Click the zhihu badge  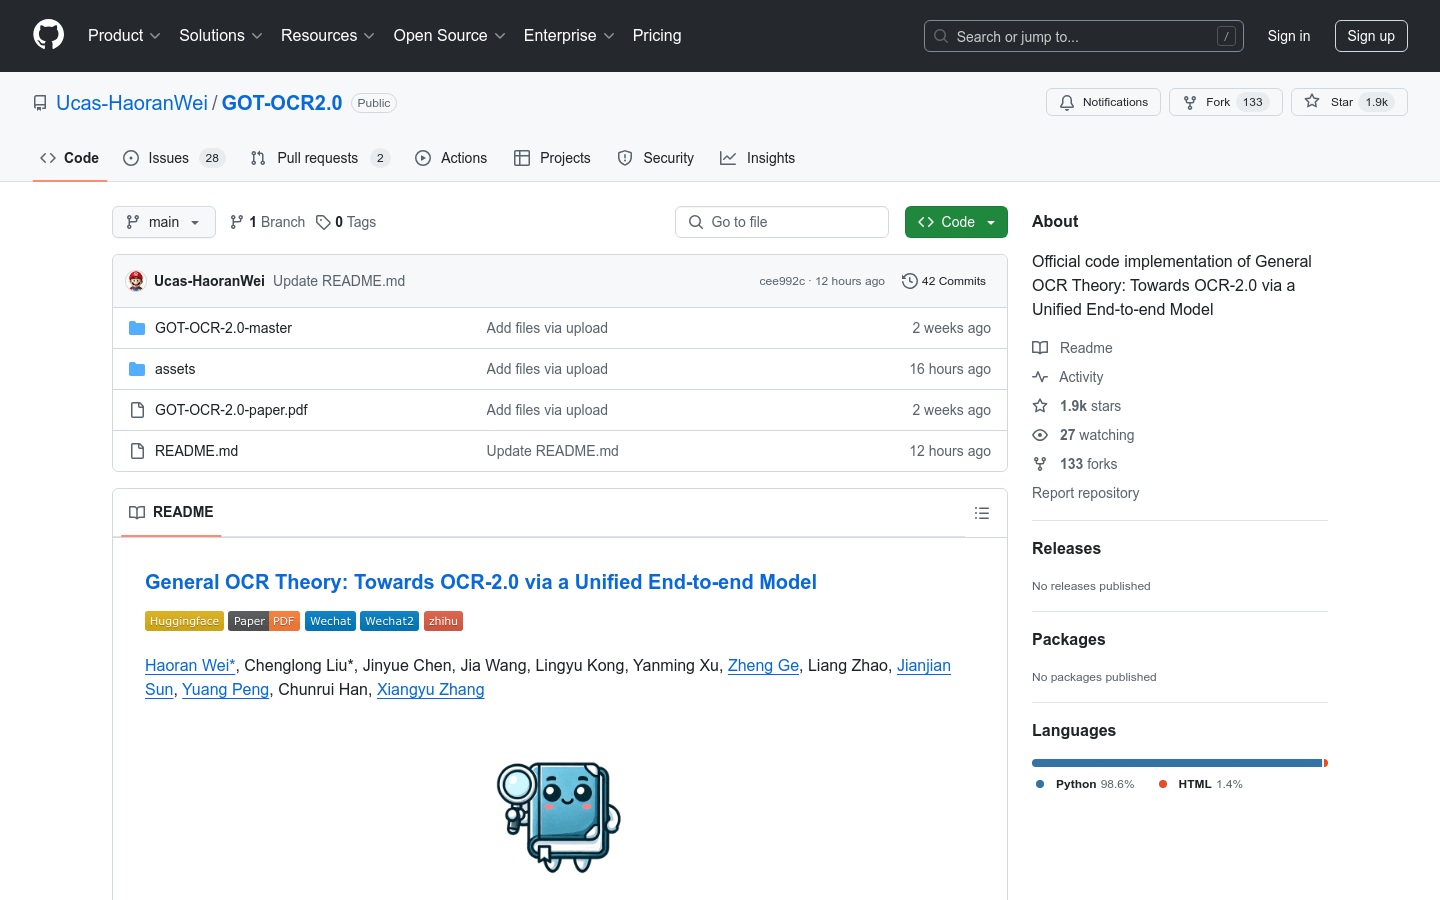click(443, 621)
